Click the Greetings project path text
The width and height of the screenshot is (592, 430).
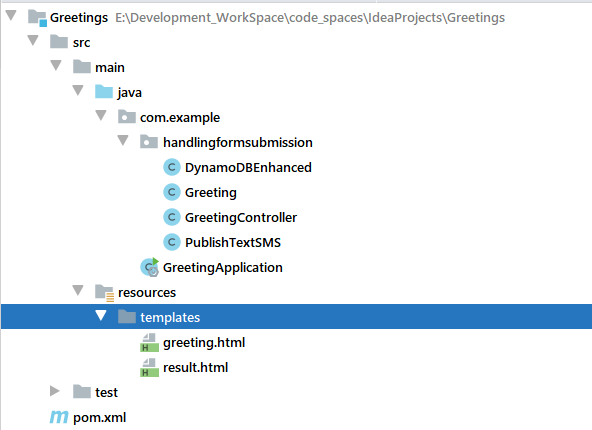pyautogui.click(x=310, y=17)
